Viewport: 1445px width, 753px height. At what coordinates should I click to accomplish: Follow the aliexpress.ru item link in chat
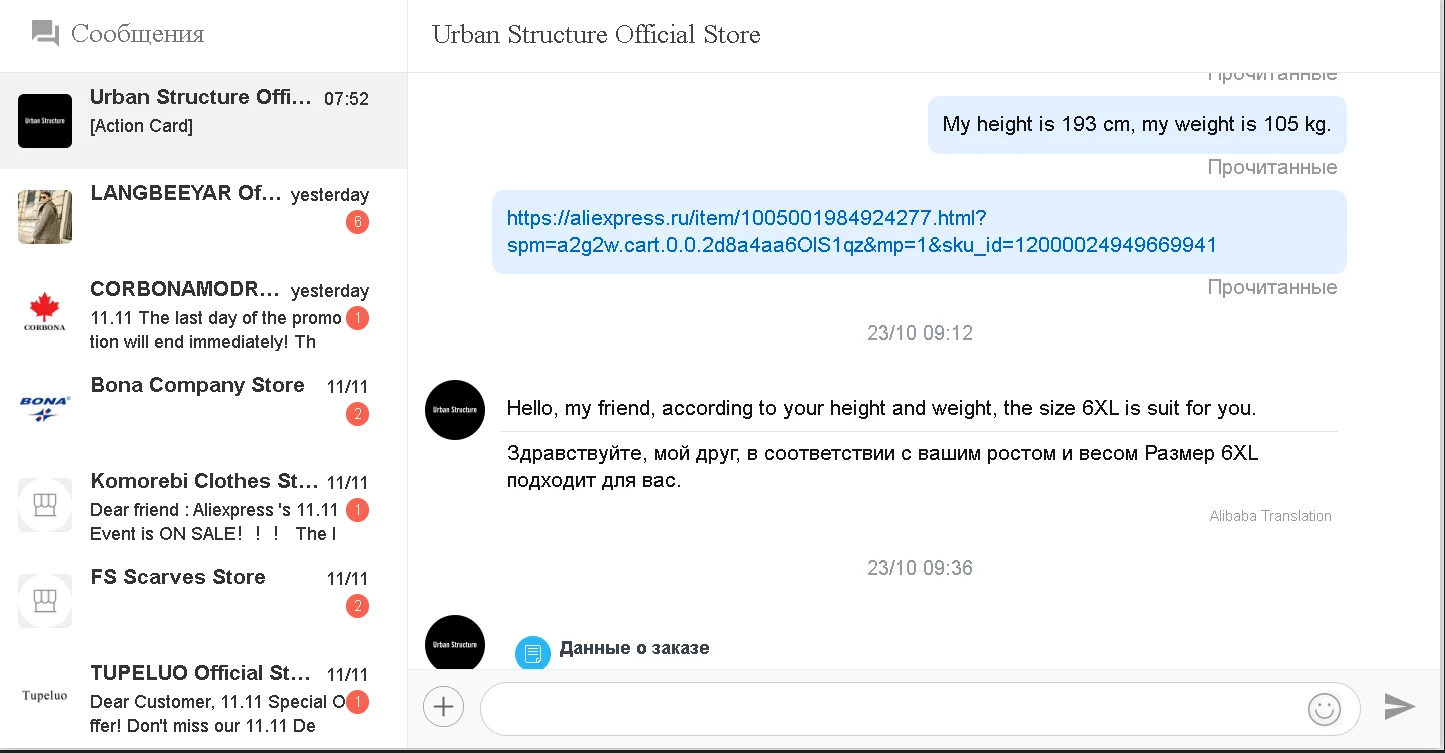click(861, 231)
